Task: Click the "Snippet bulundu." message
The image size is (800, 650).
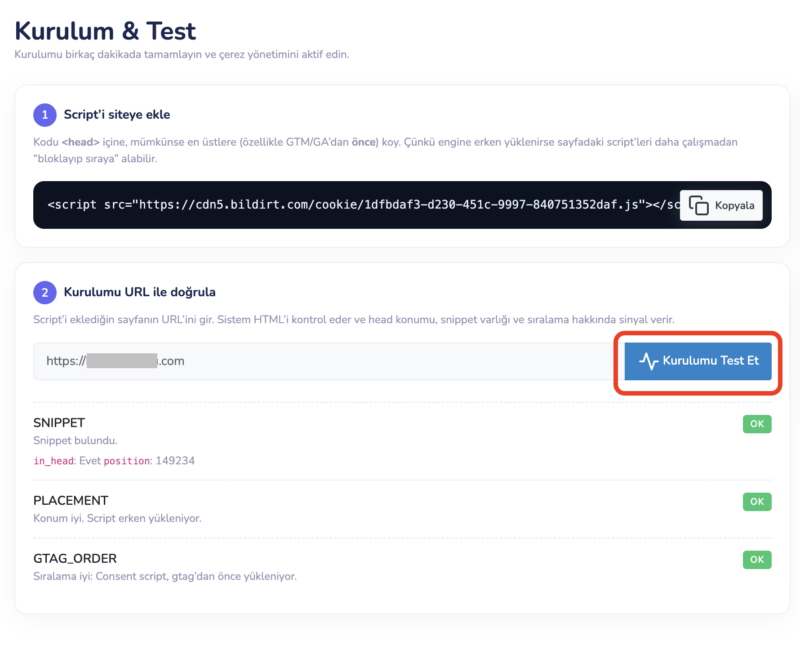Action: click(x=76, y=441)
